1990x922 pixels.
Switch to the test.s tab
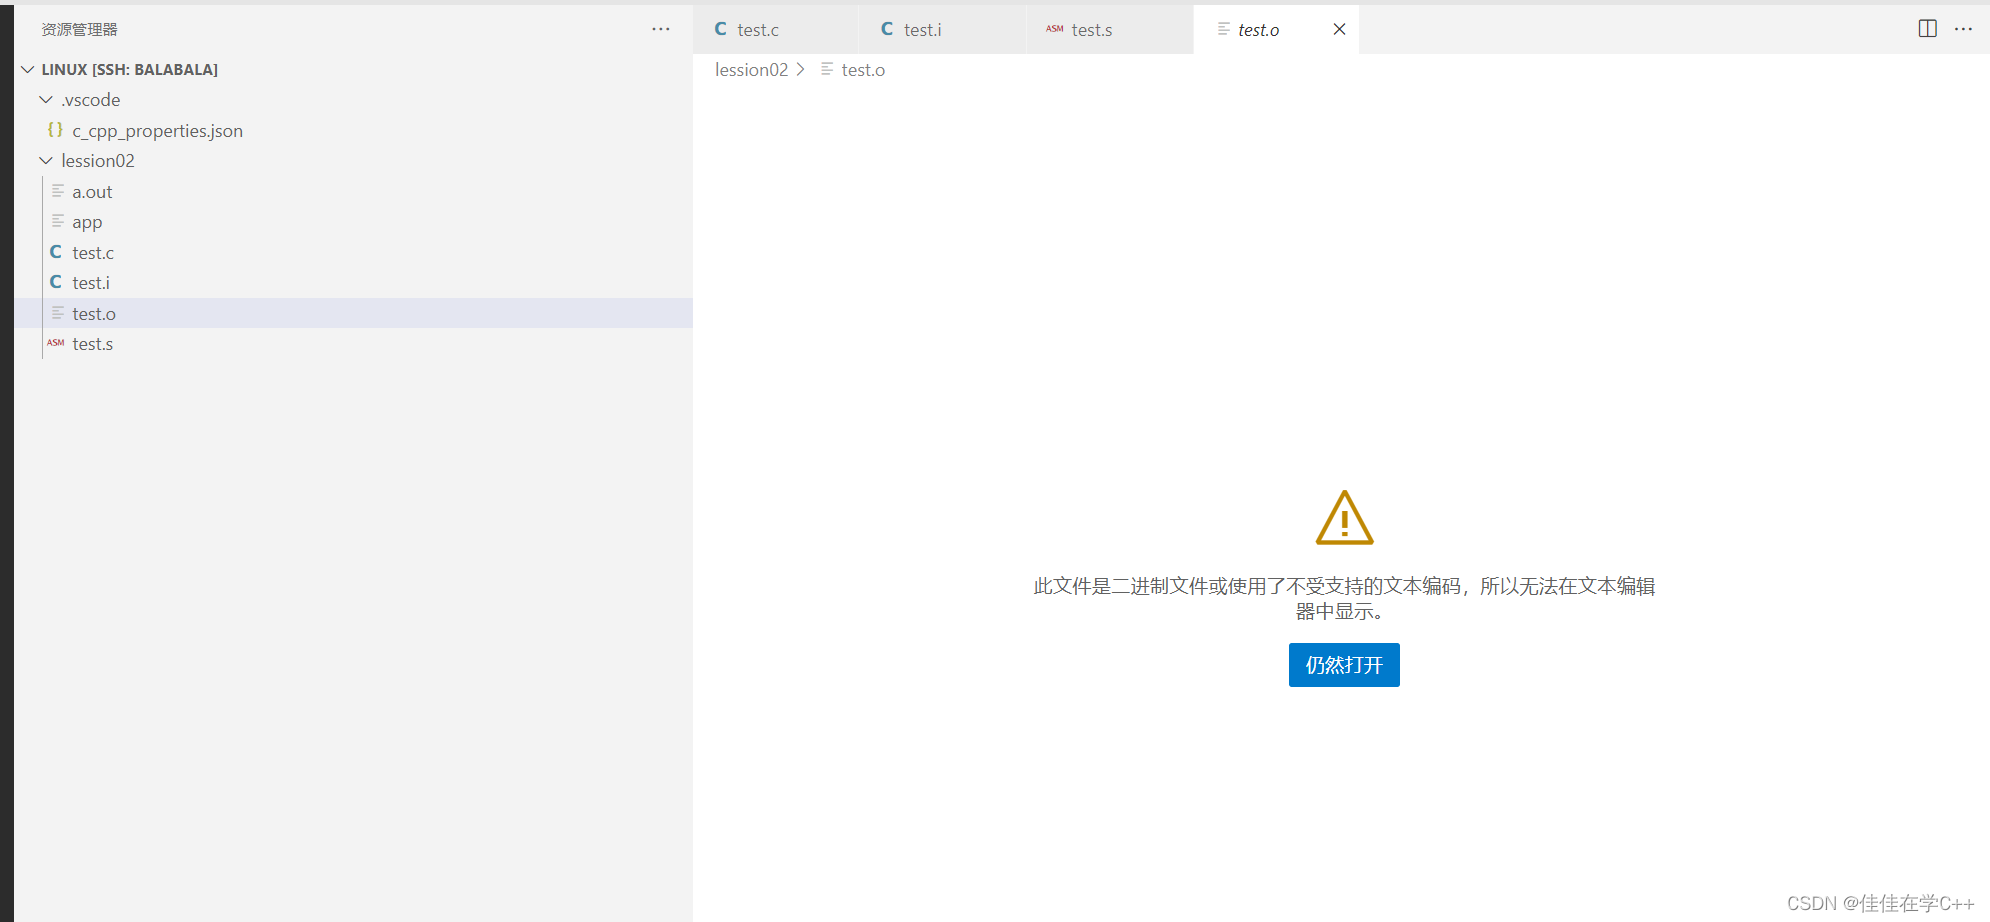coord(1090,29)
